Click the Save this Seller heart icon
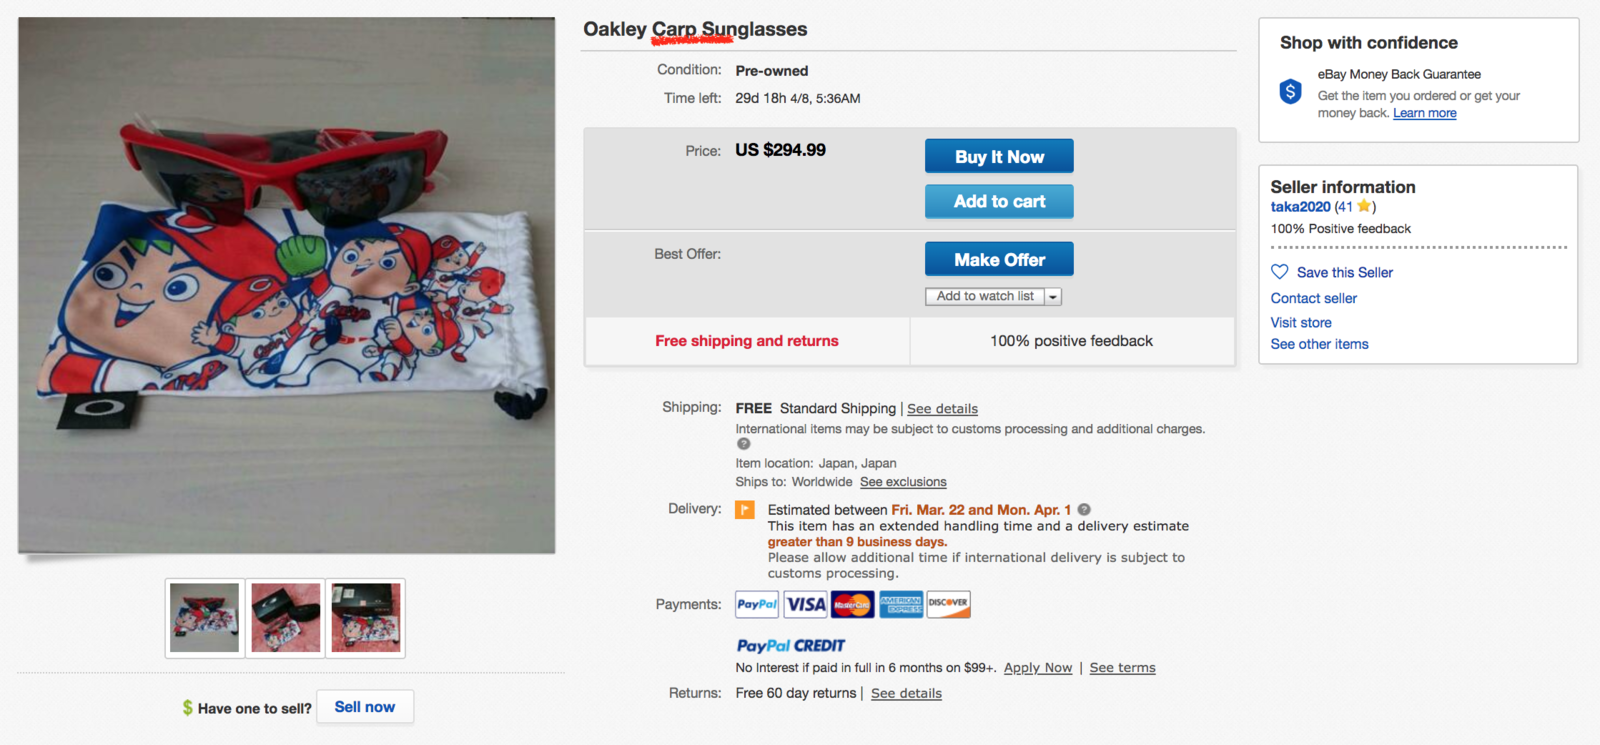Viewport: 1600px width, 745px height. 1279,272
